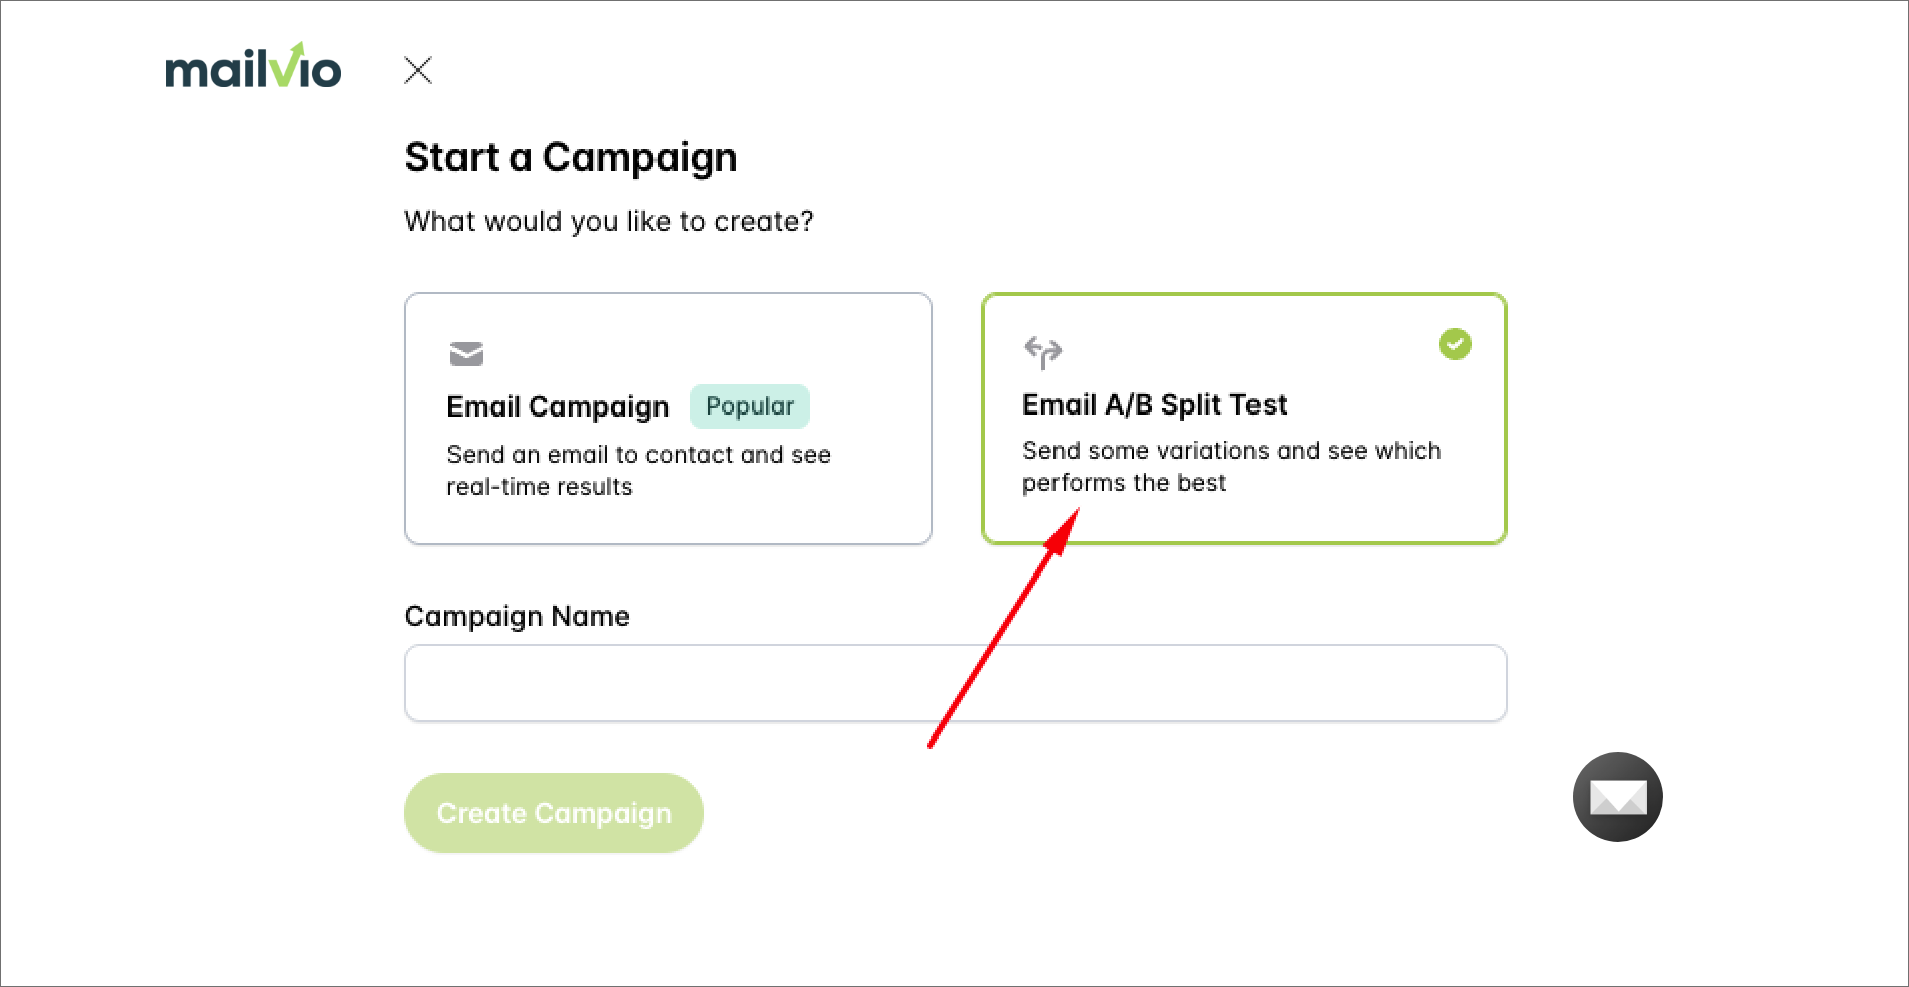This screenshot has height=987, width=1909.
Task: Click the red annotation arrow
Action: (x=1002, y=630)
